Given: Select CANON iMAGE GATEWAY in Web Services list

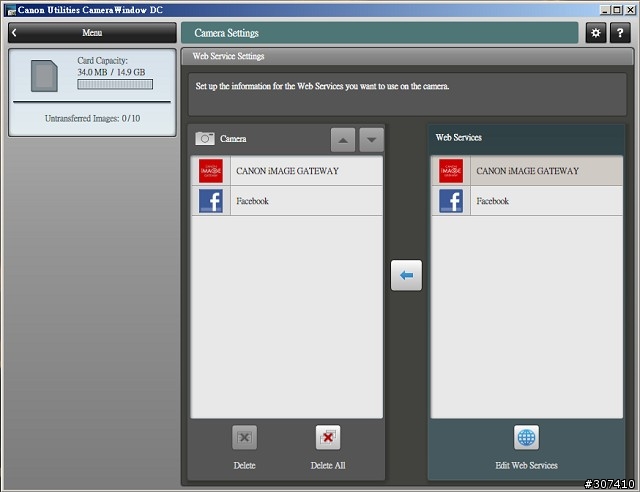Looking at the screenshot, I should (527, 171).
